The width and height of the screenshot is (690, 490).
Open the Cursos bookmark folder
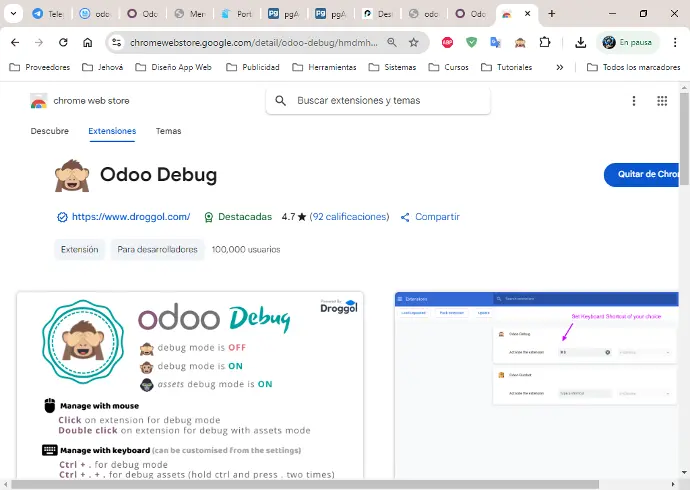coord(448,67)
